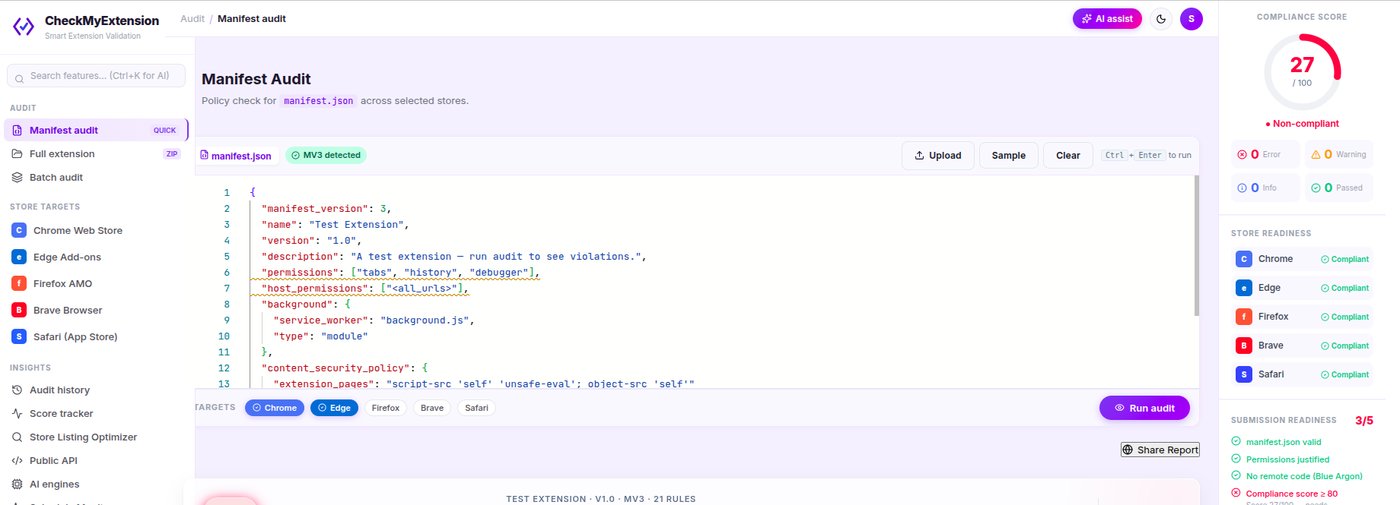The height and width of the screenshot is (505, 1400).
Task: Clear the manifest editor
Action: [1068, 155]
